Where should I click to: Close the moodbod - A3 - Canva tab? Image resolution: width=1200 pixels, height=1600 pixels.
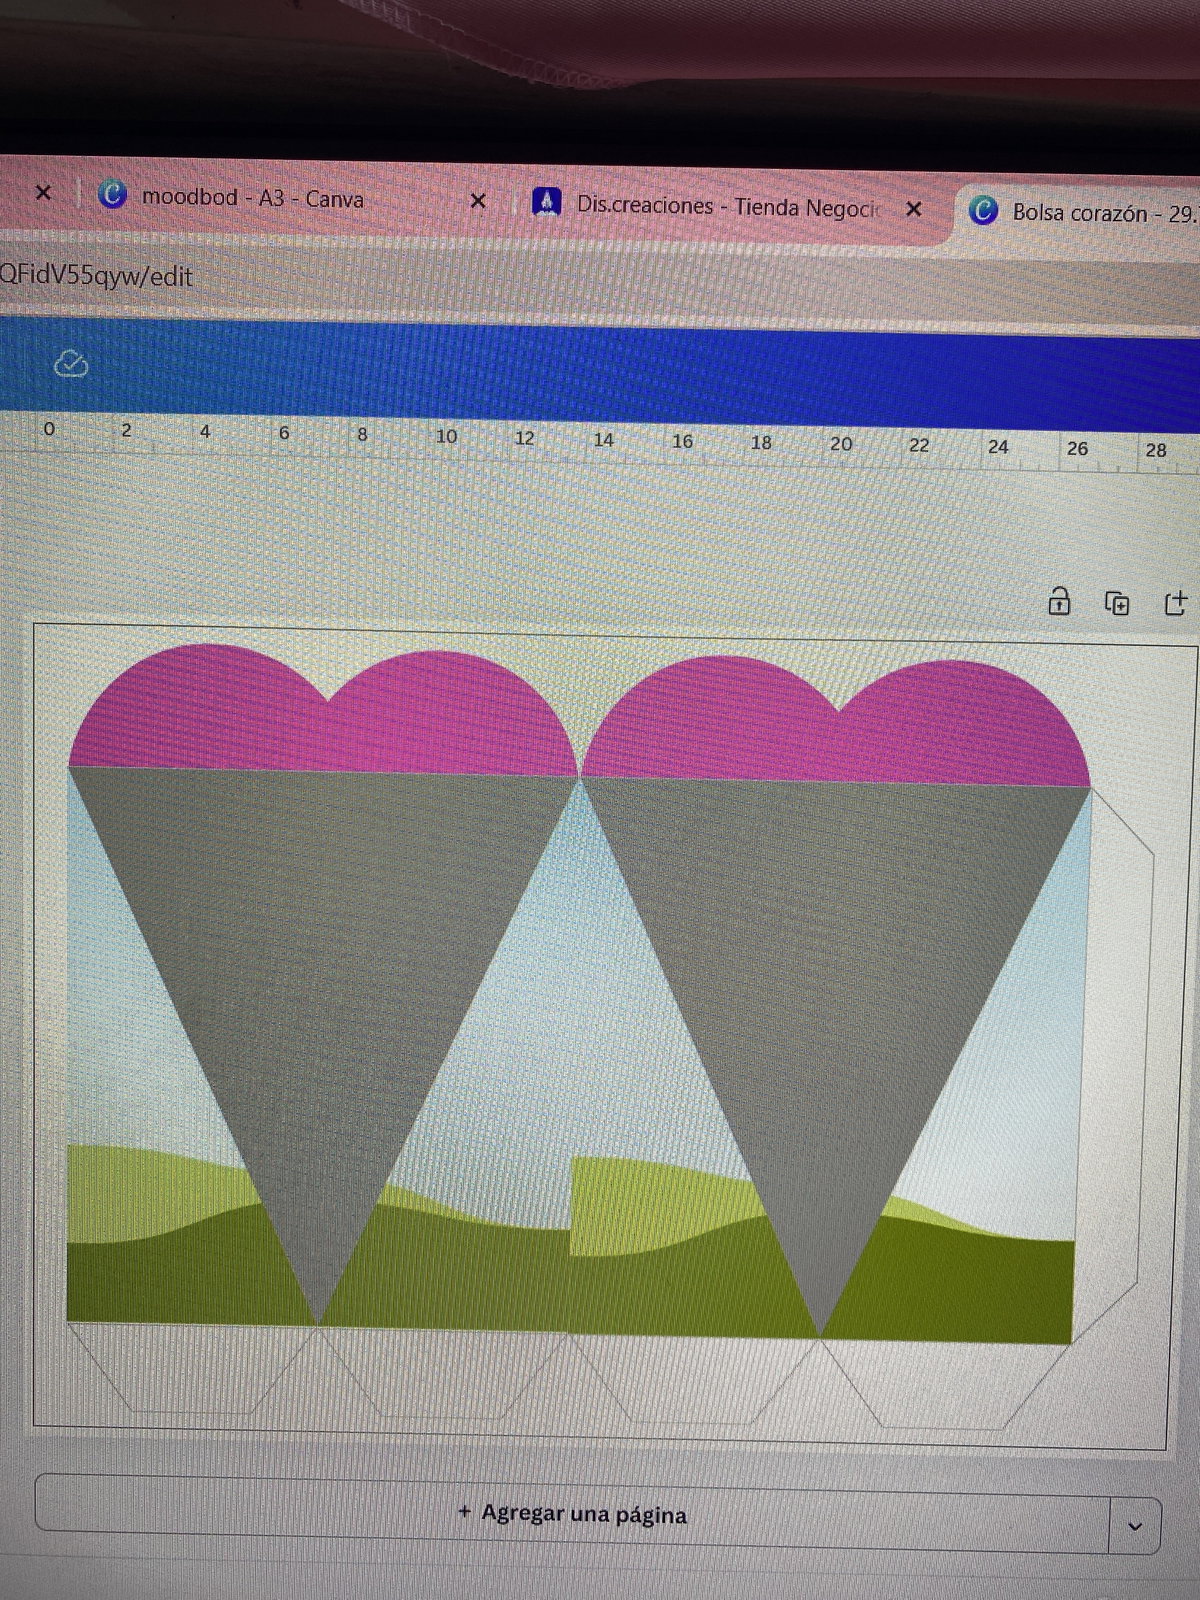(x=478, y=201)
